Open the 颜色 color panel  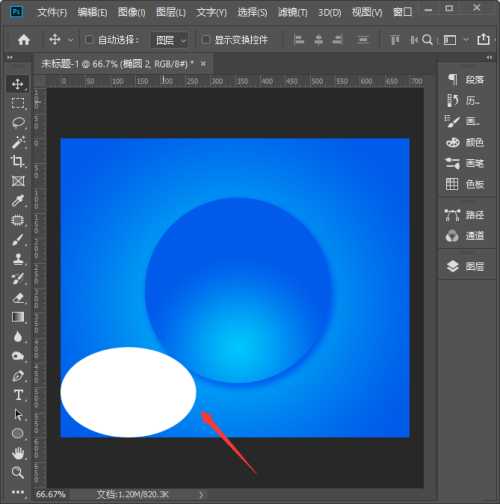coord(465,143)
